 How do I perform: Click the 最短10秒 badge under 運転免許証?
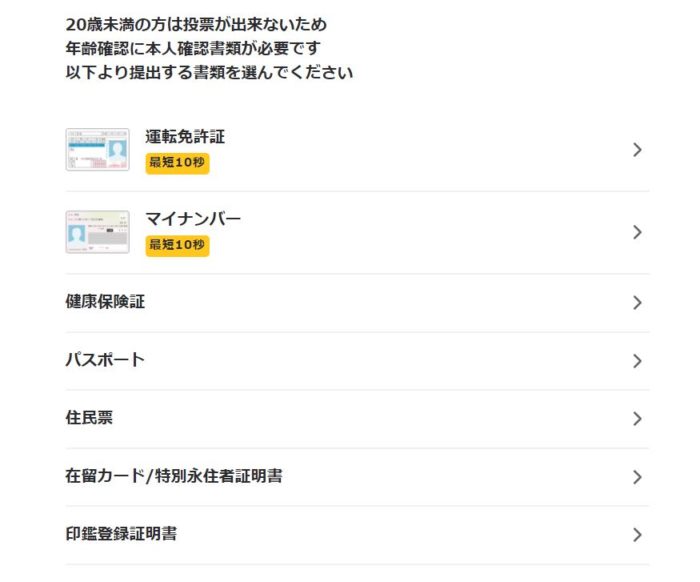pyautogui.click(x=177, y=163)
